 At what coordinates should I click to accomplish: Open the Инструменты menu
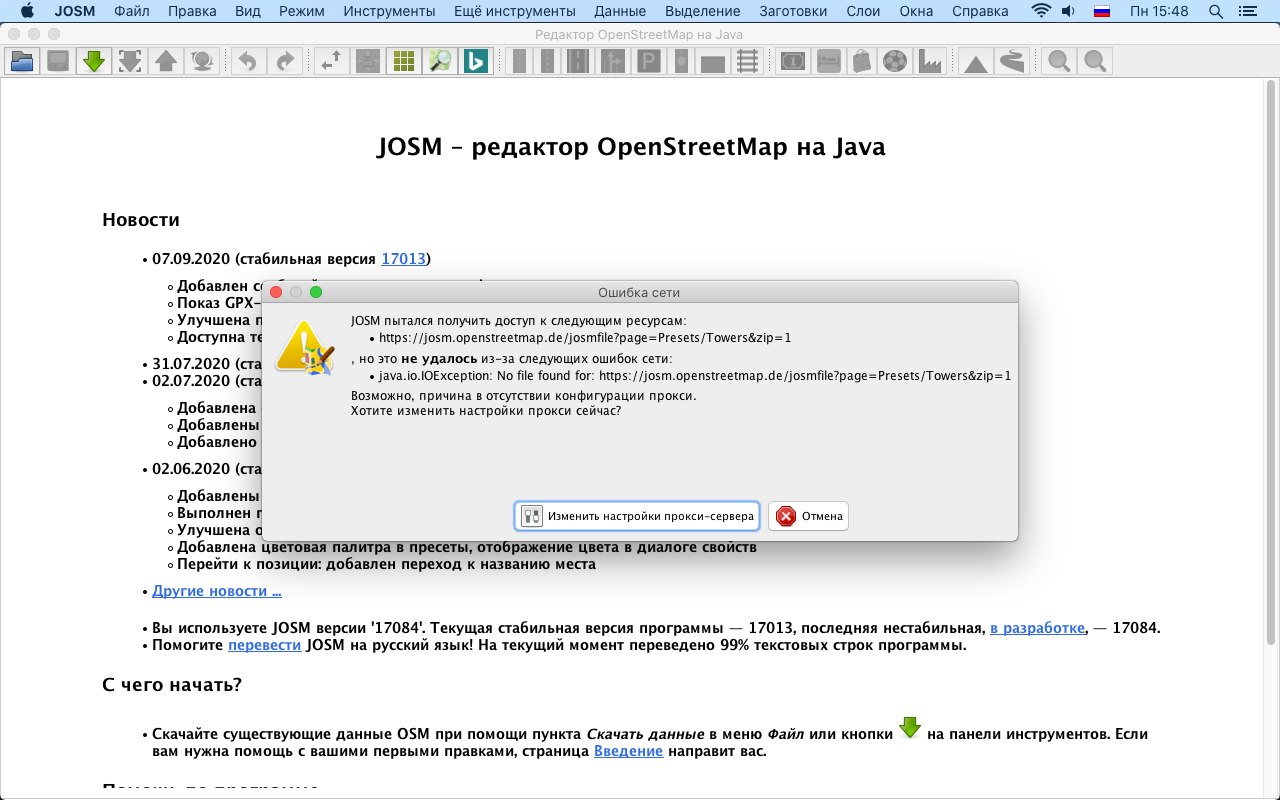(389, 11)
